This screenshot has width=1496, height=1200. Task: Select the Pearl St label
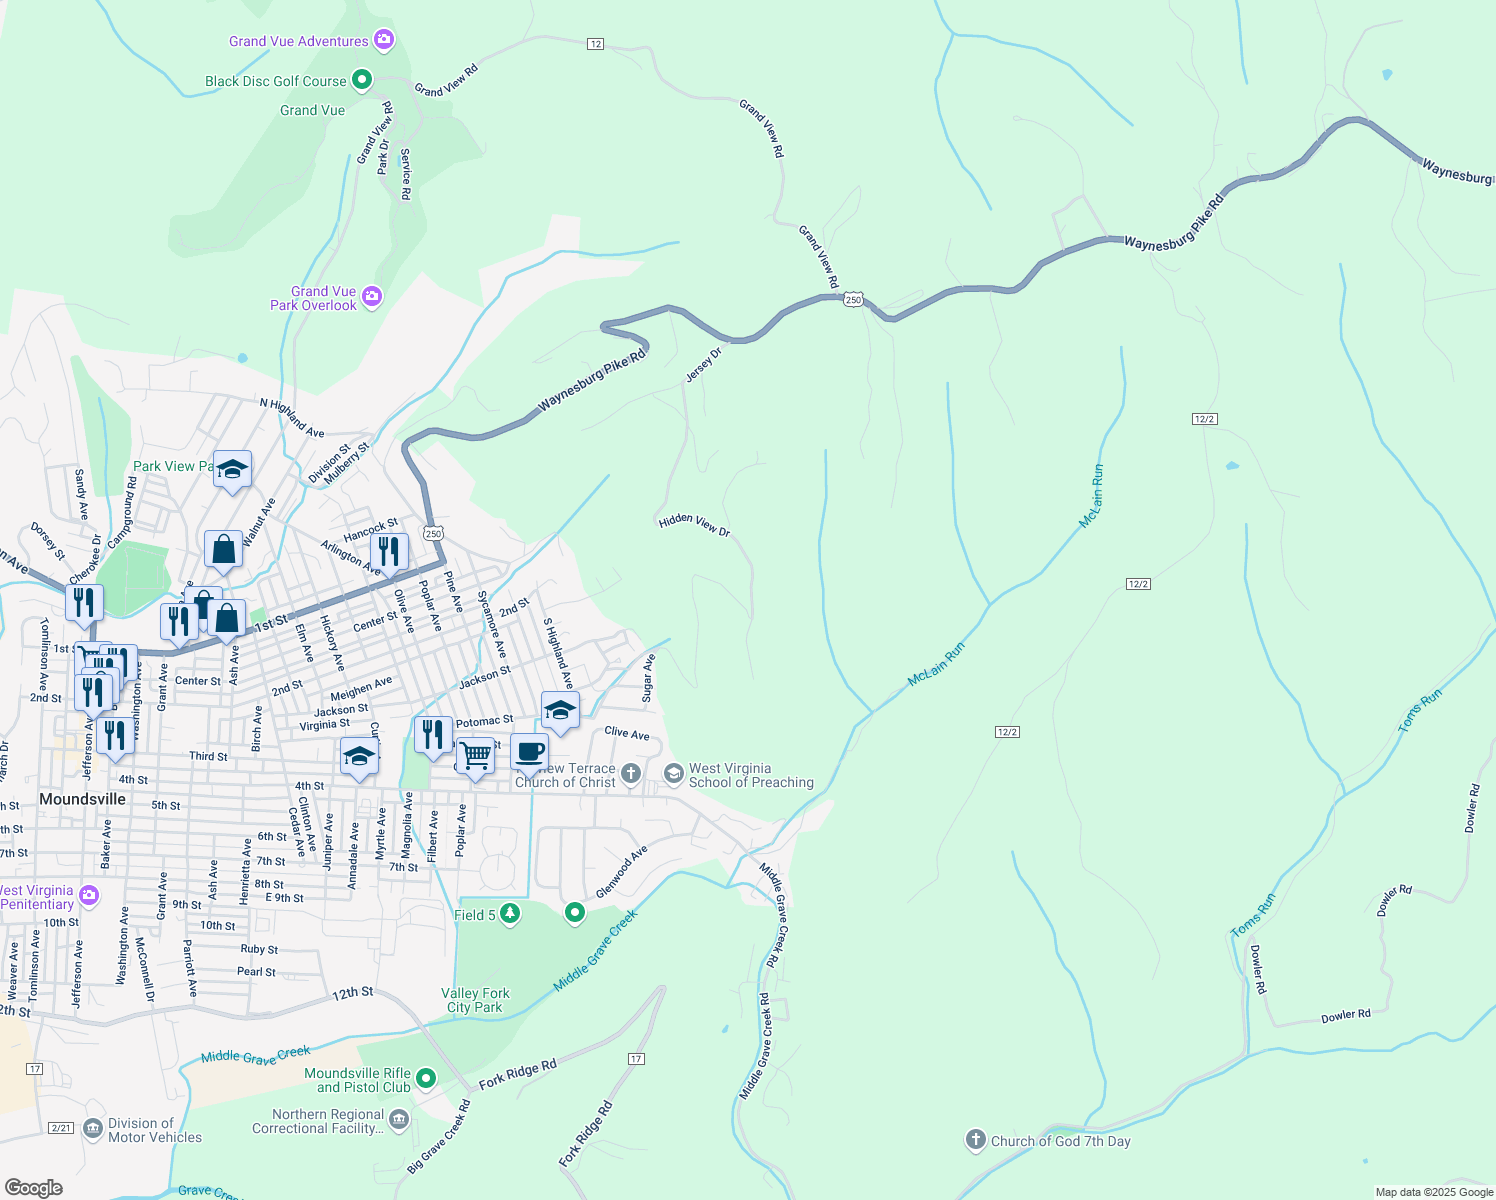point(256,972)
